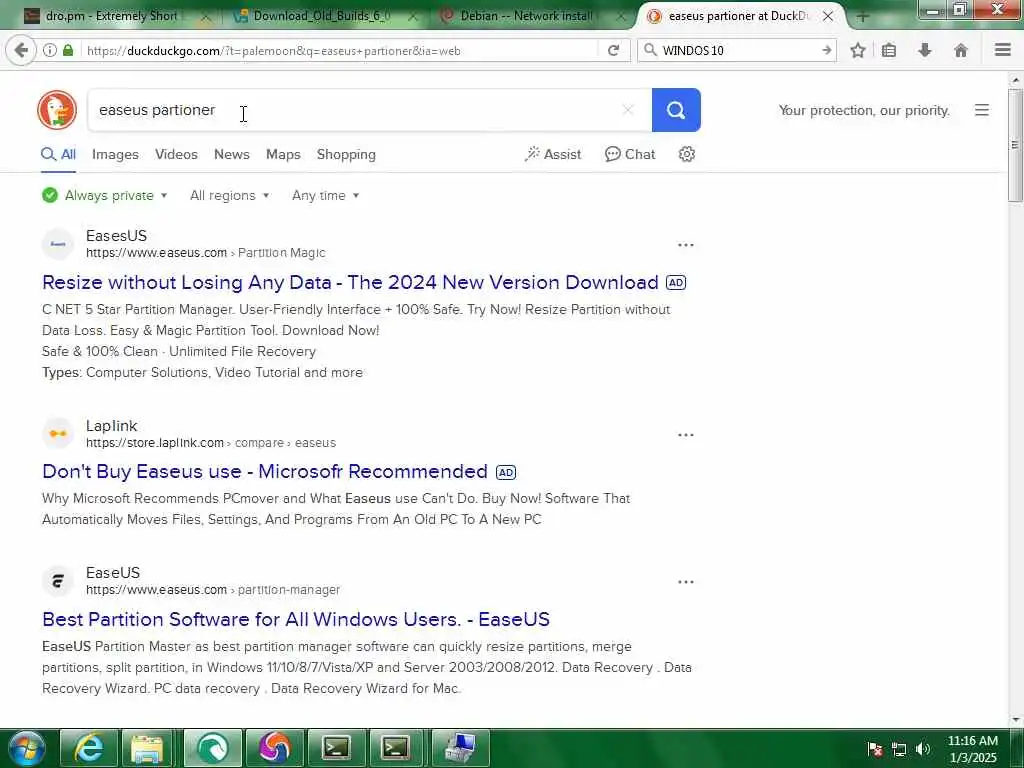The width and height of the screenshot is (1024, 768).
Task: Open more options for Laplink result
Action: [686, 435]
